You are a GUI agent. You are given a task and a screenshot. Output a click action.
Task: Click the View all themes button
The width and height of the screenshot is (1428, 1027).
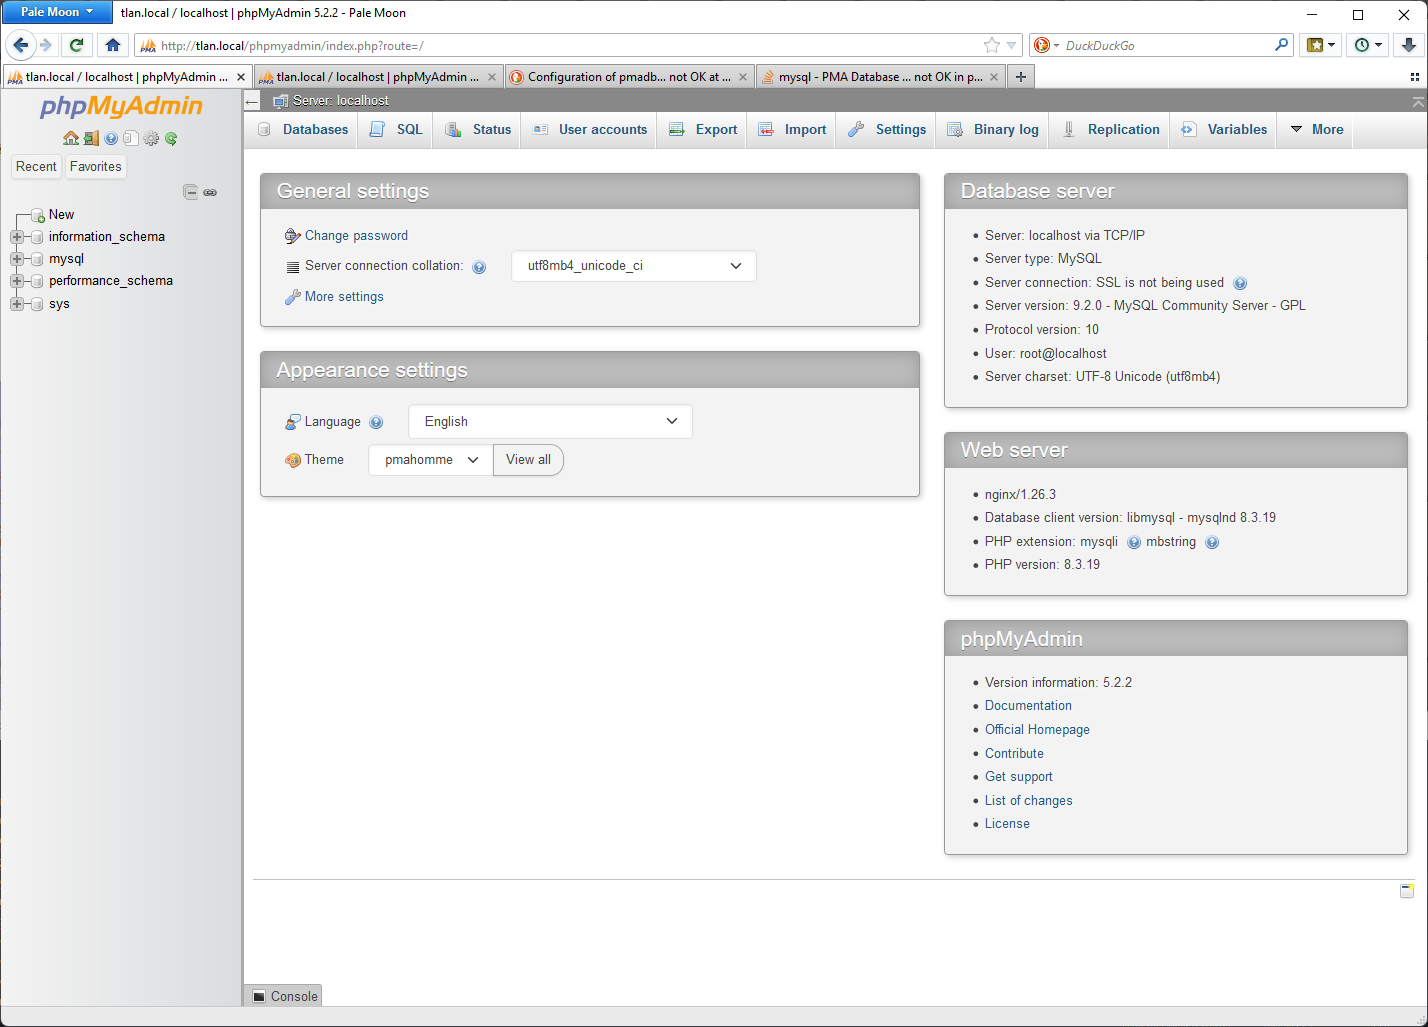tap(528, 460)
